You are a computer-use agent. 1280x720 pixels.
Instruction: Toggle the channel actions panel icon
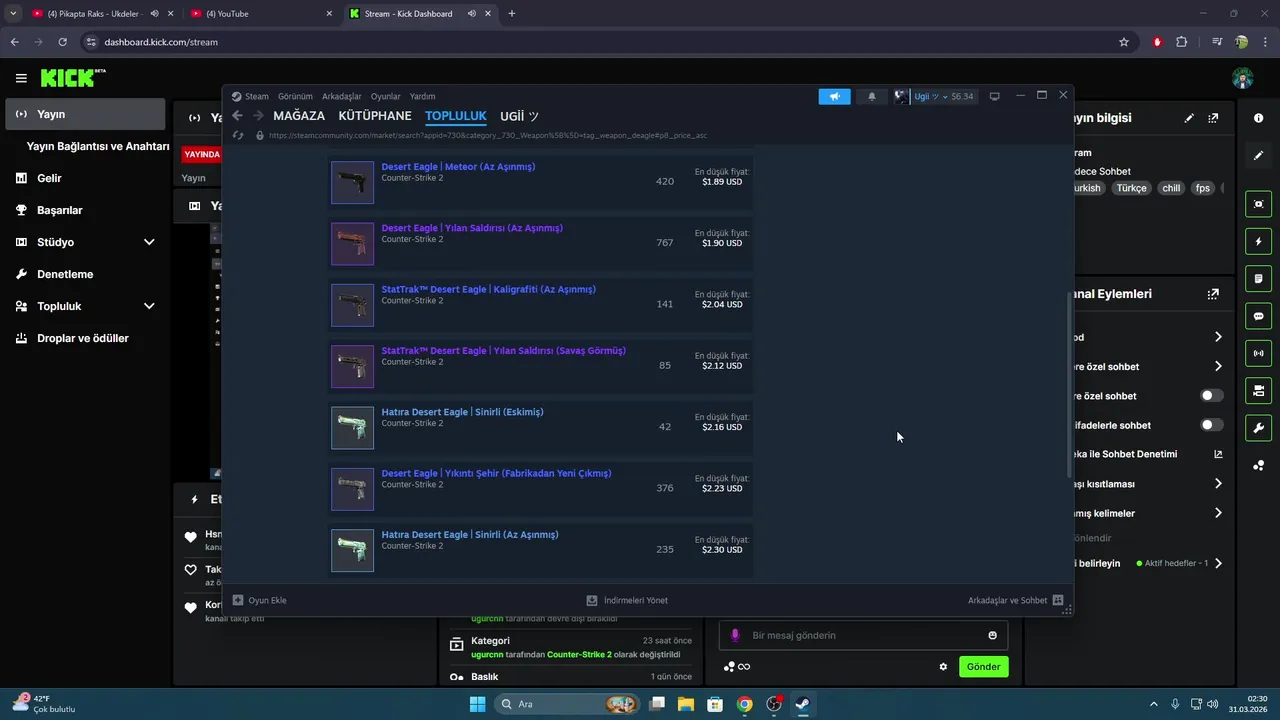coord(1258,390)
